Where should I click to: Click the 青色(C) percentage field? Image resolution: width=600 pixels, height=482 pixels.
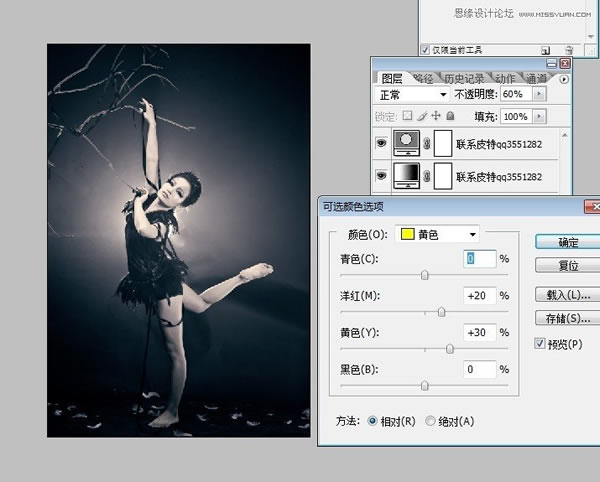click(x=479, y=259)
